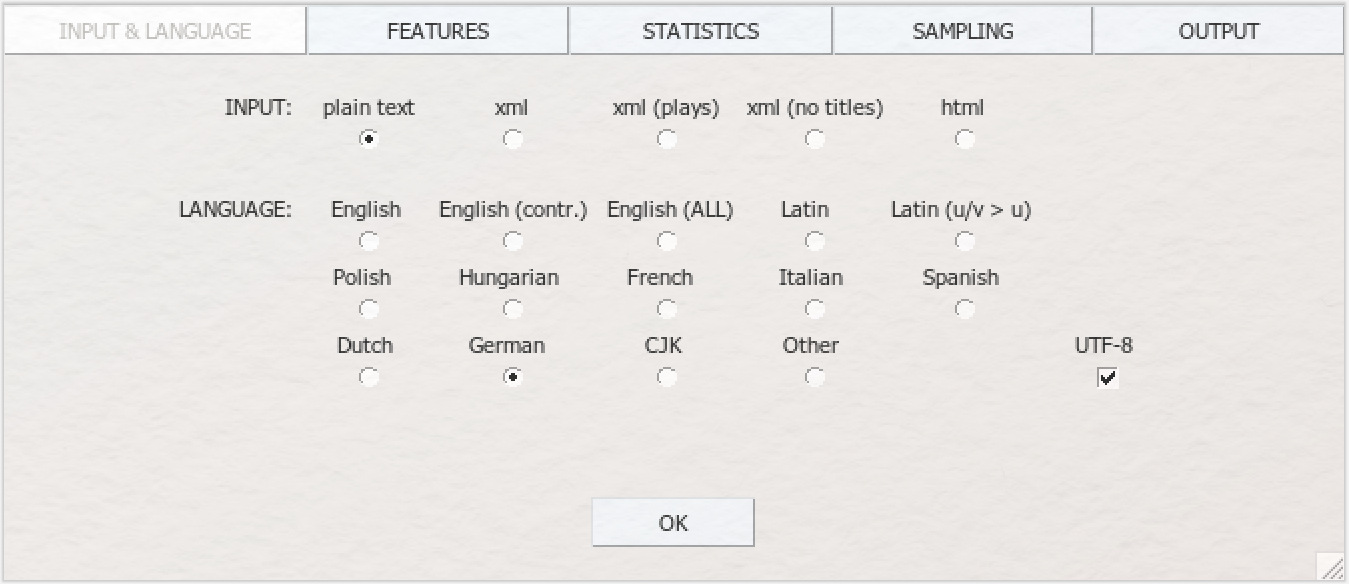Uncheck the UTF-8 checkbox
1349x584 pixels.
(x=1107, y=377)
